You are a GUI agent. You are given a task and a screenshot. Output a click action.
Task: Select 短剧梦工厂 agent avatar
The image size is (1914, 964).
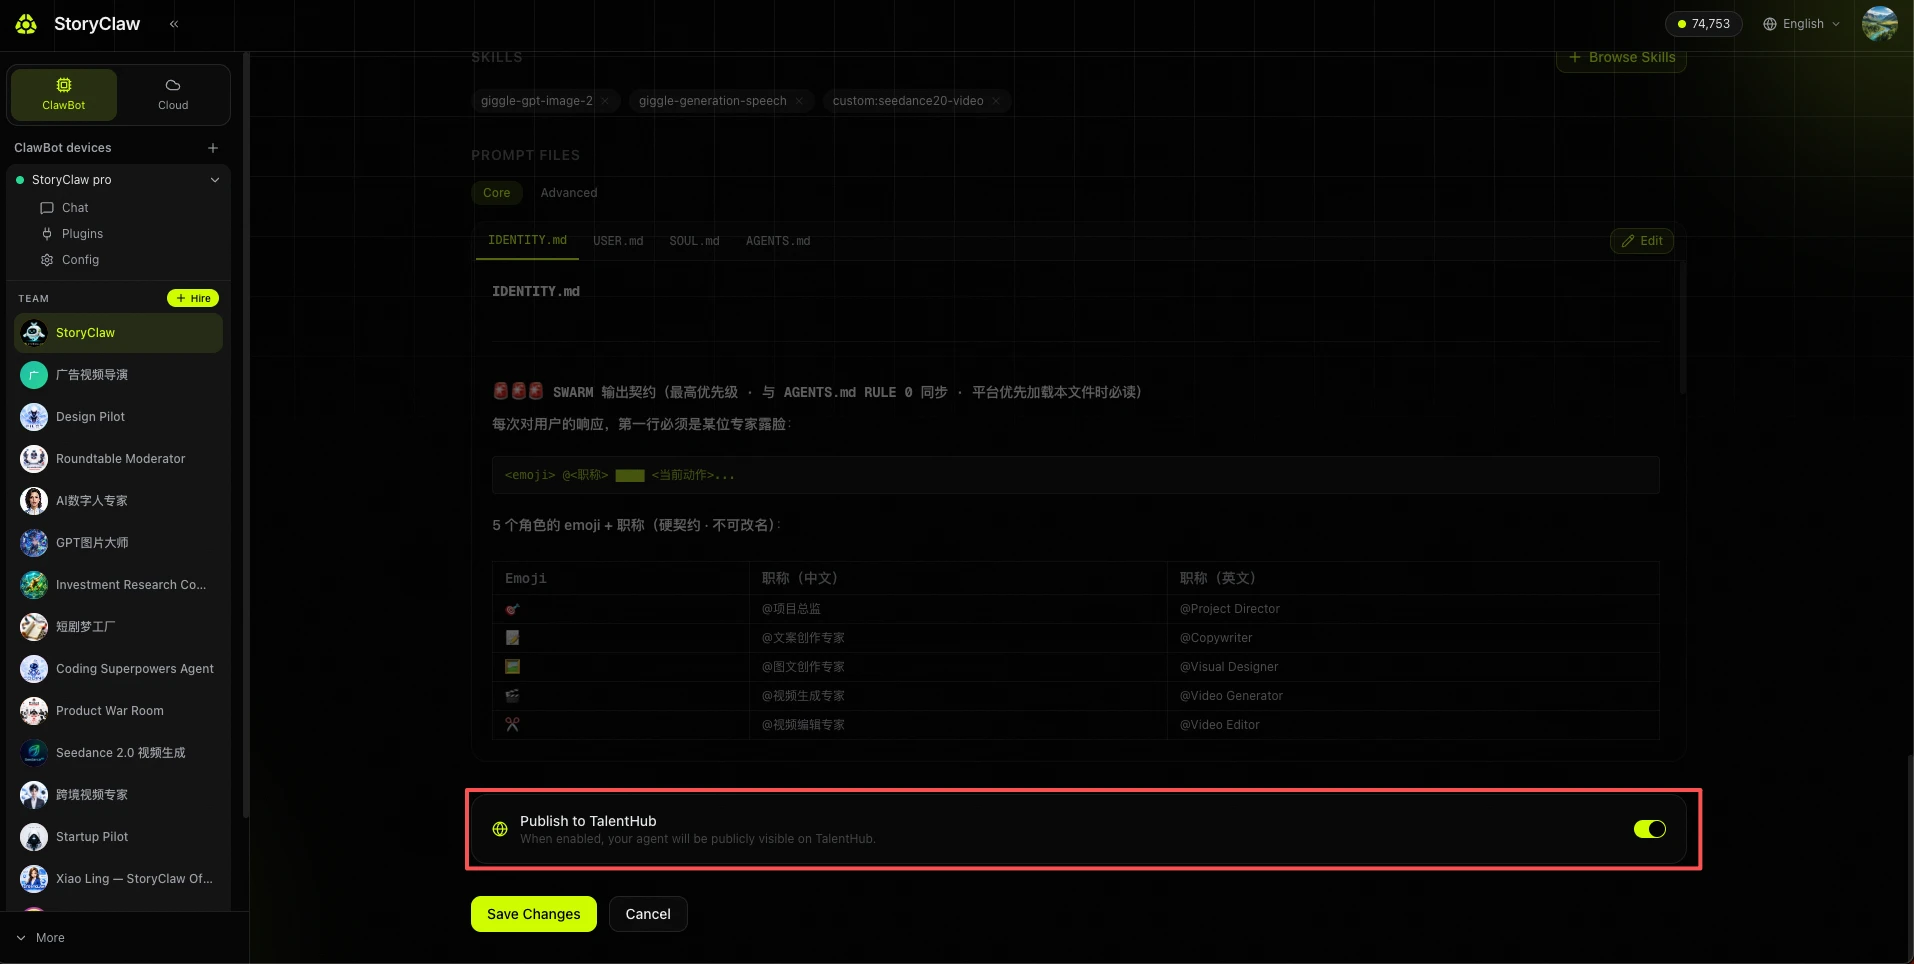click(x=34, y=627)
